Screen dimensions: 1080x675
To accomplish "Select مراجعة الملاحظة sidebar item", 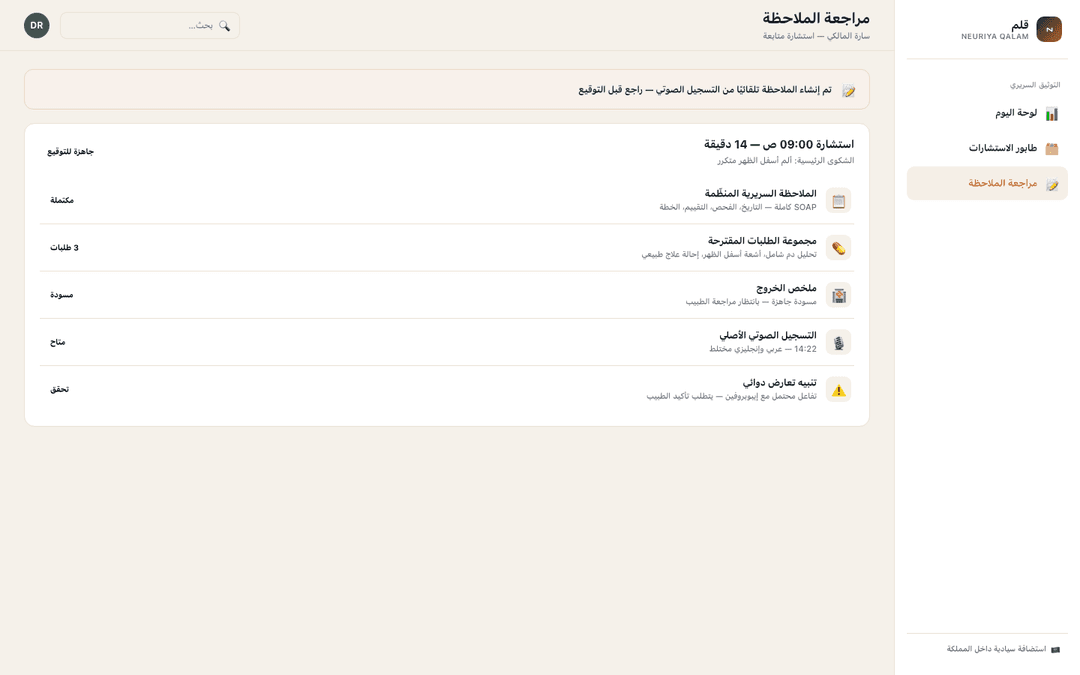I will pyautogui.click(x=987, y=184).
